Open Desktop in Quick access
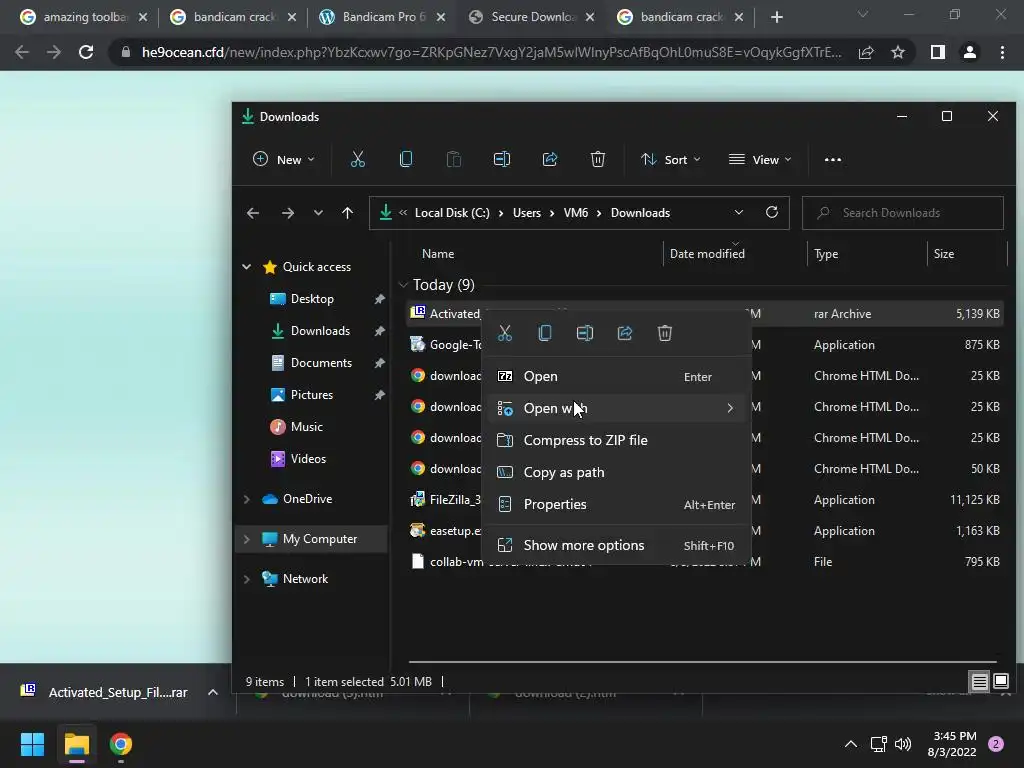Image resolution: width=1024 pixels, height=768 pixels. (x=312, y=298)
